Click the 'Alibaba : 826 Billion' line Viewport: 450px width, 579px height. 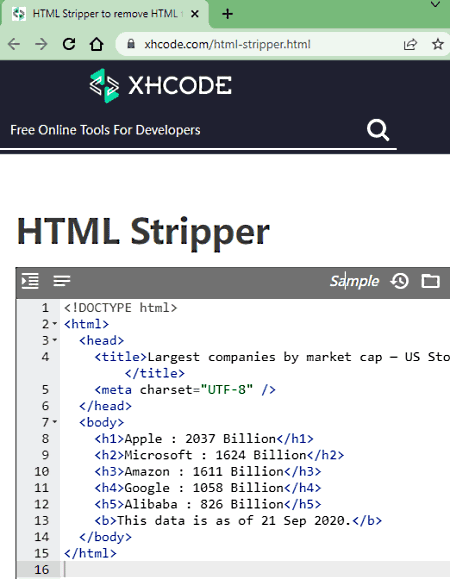click(208, 504)
